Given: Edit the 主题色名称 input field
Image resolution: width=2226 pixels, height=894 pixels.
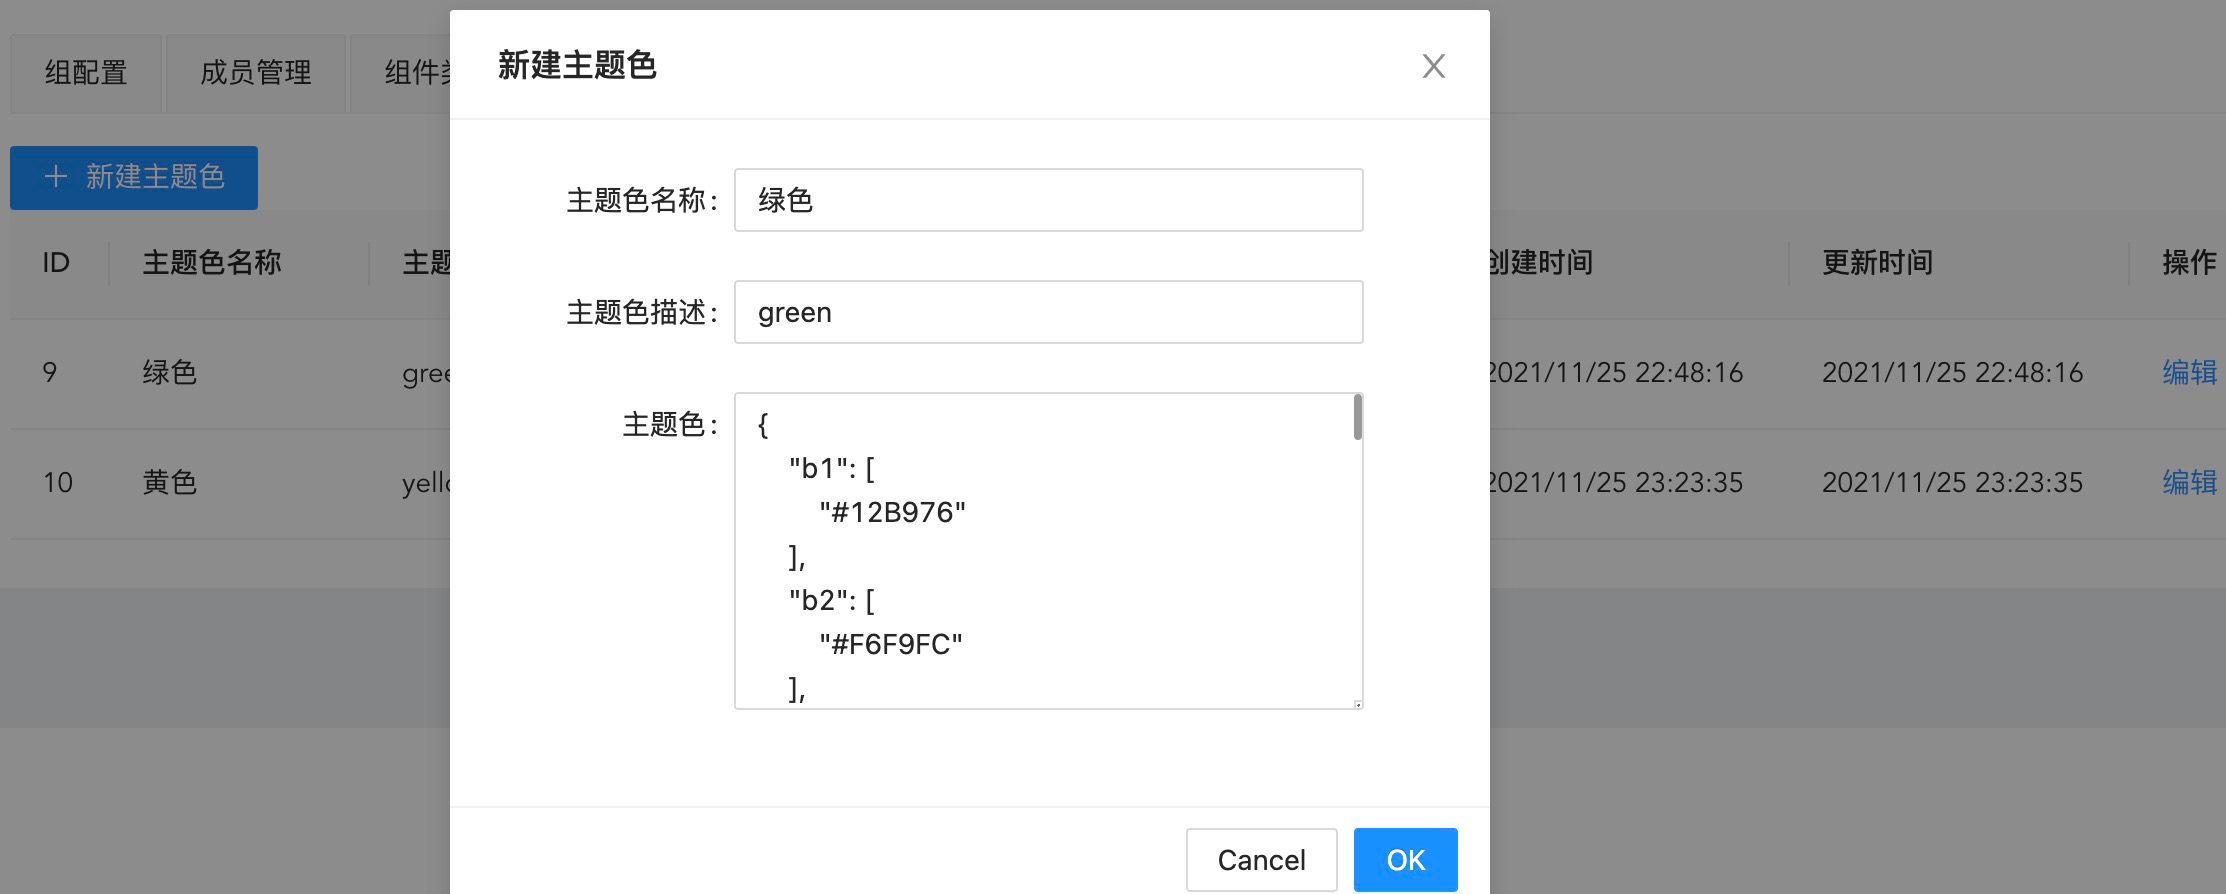Looking at the screenshot, I should [1048, 200].
